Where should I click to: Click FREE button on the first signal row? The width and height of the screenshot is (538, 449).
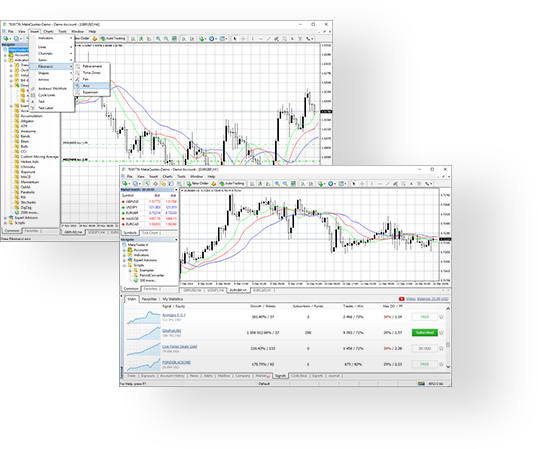click(424, 317)
